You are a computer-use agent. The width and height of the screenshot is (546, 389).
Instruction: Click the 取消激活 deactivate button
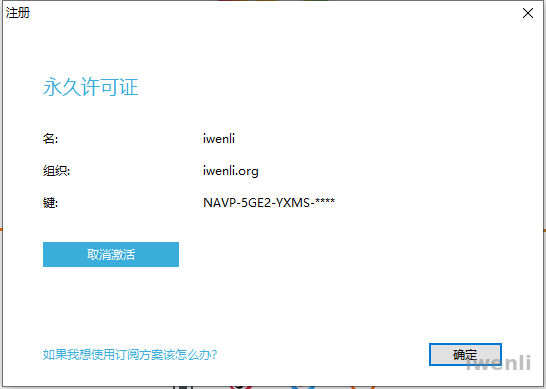[111, 255]
